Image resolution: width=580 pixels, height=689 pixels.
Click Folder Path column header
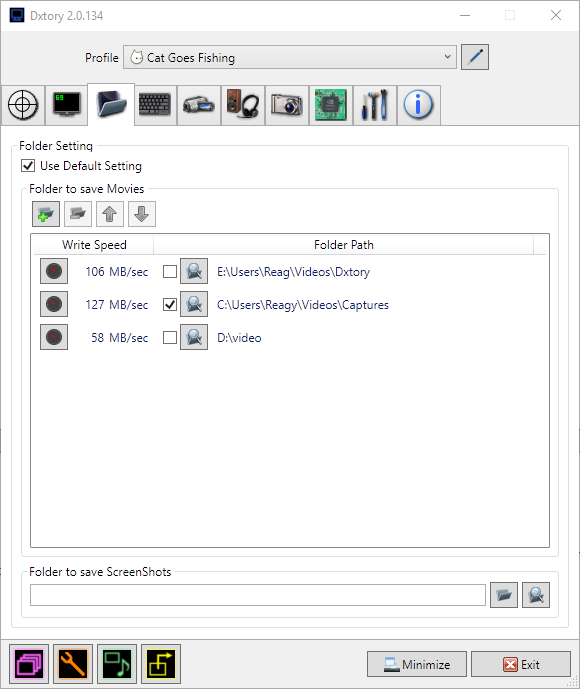point(344,245)
